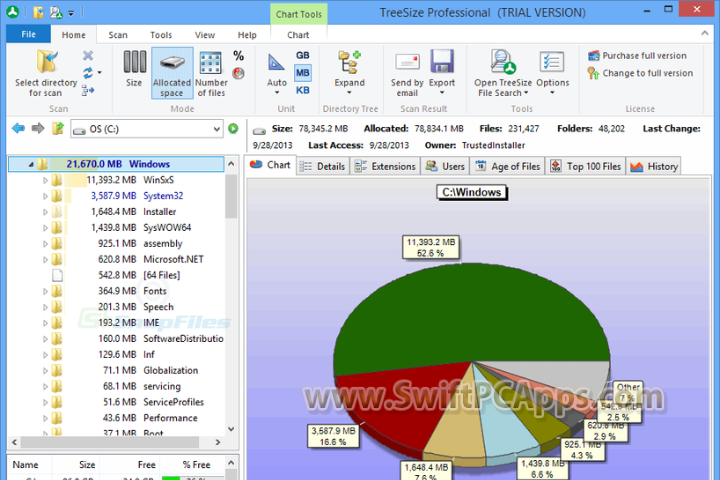The height and width of the screenshot is (480, 720).
Task: Open the File menu
Action: [x=28, y=34]
